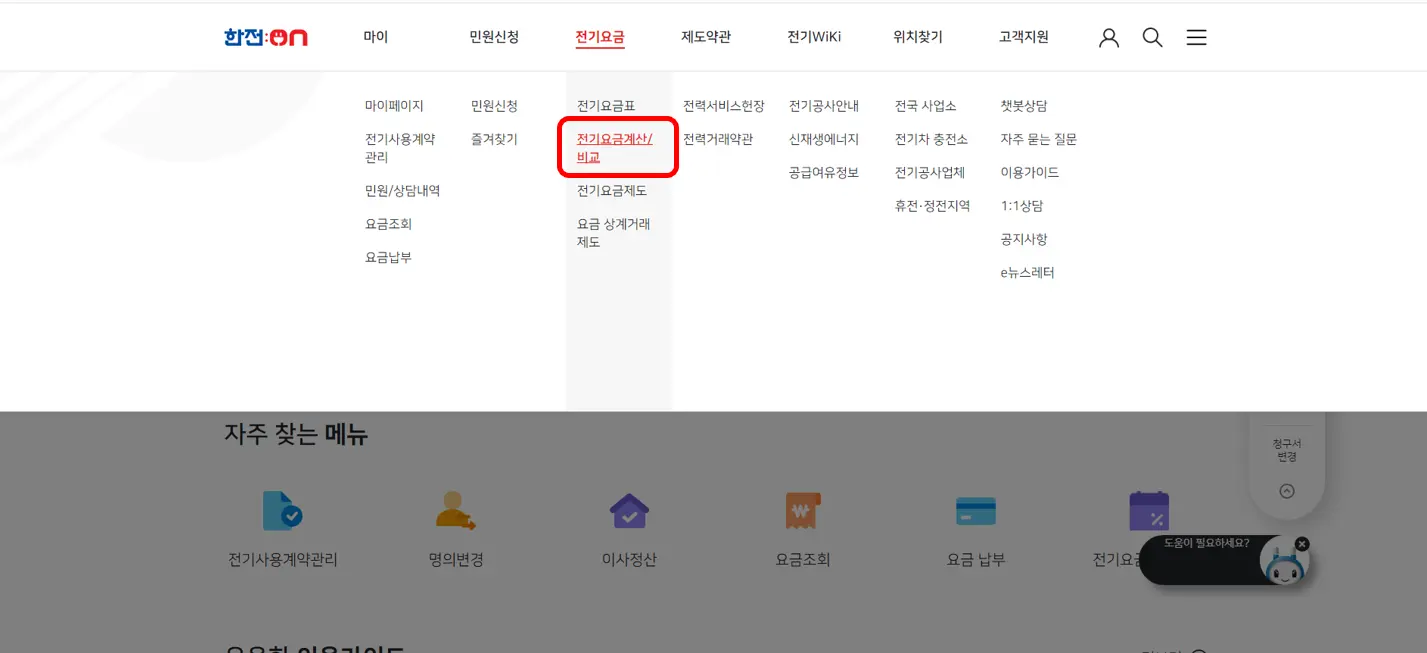The height and width of the screenshot is (653, 1427).
Task: Click the 요금조회 receipt icon
Action: coord(801,511)
